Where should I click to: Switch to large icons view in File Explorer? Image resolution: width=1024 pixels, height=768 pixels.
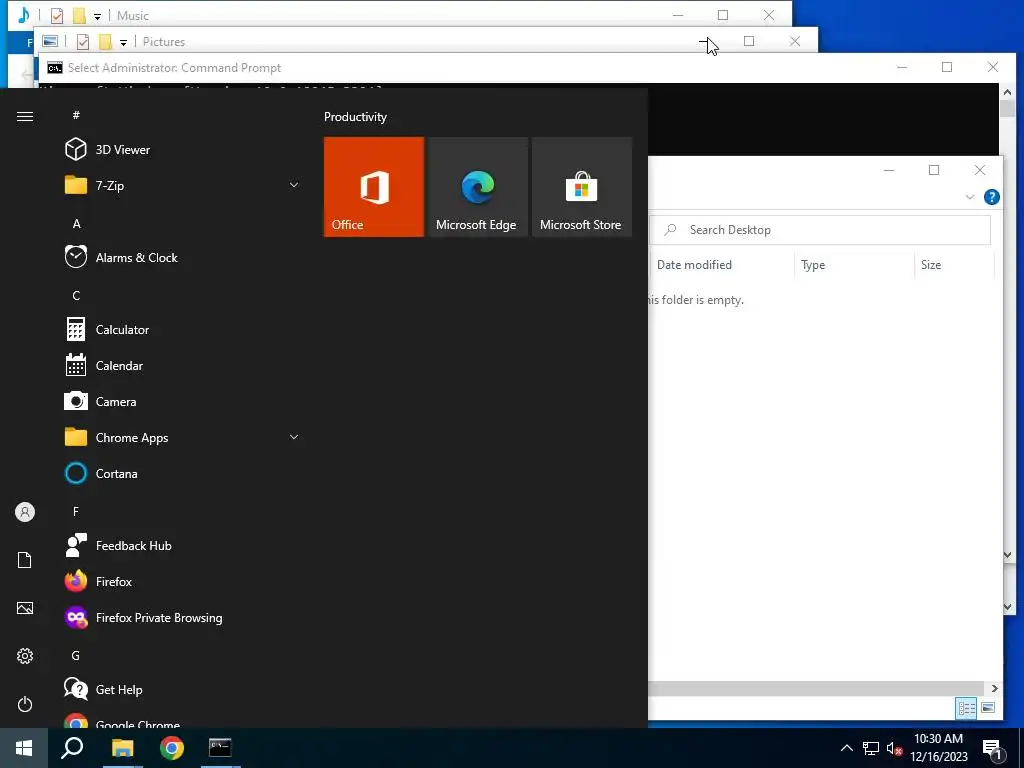coord(988,708)
